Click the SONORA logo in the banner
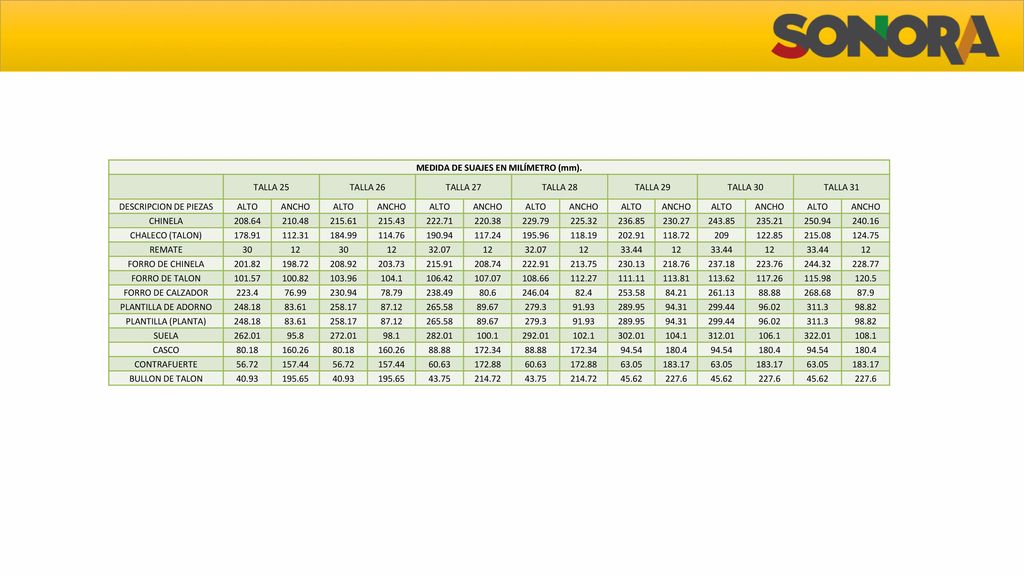Image resolution: width=1024 pixels, height=576 pixels. click(885, 39)
